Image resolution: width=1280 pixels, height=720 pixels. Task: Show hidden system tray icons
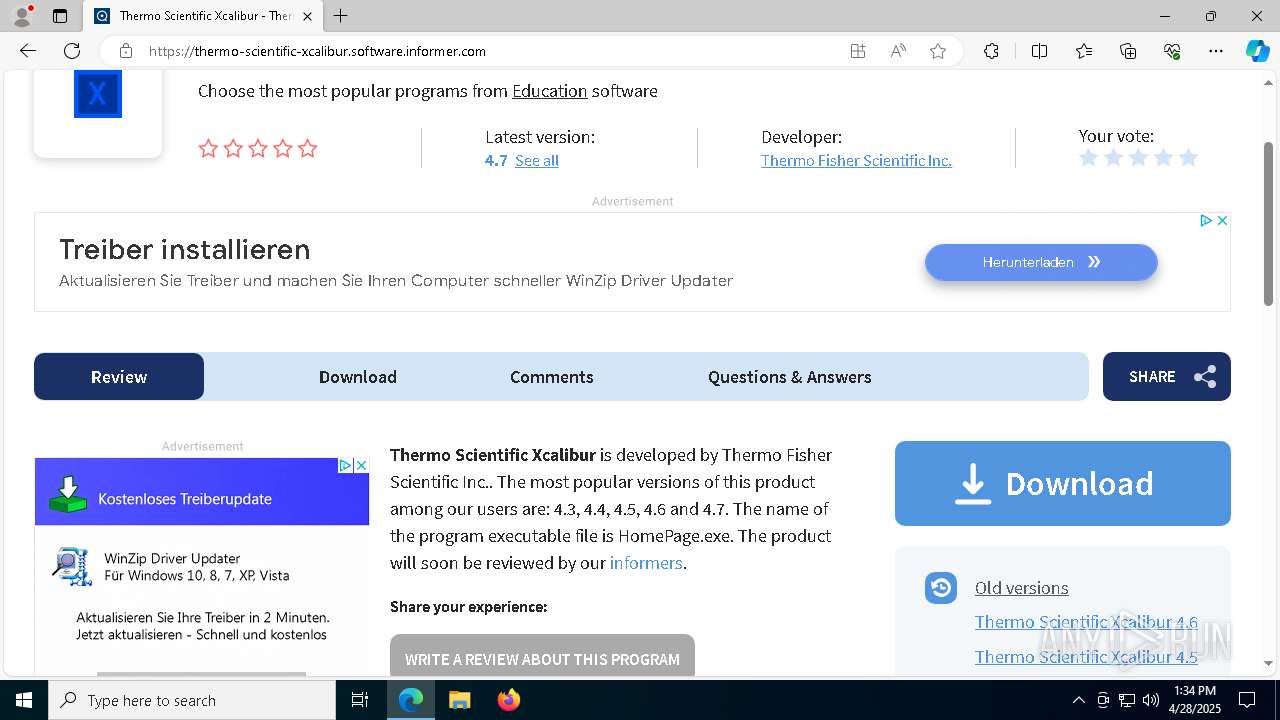pyautogui.click(x=1078, y=700)
